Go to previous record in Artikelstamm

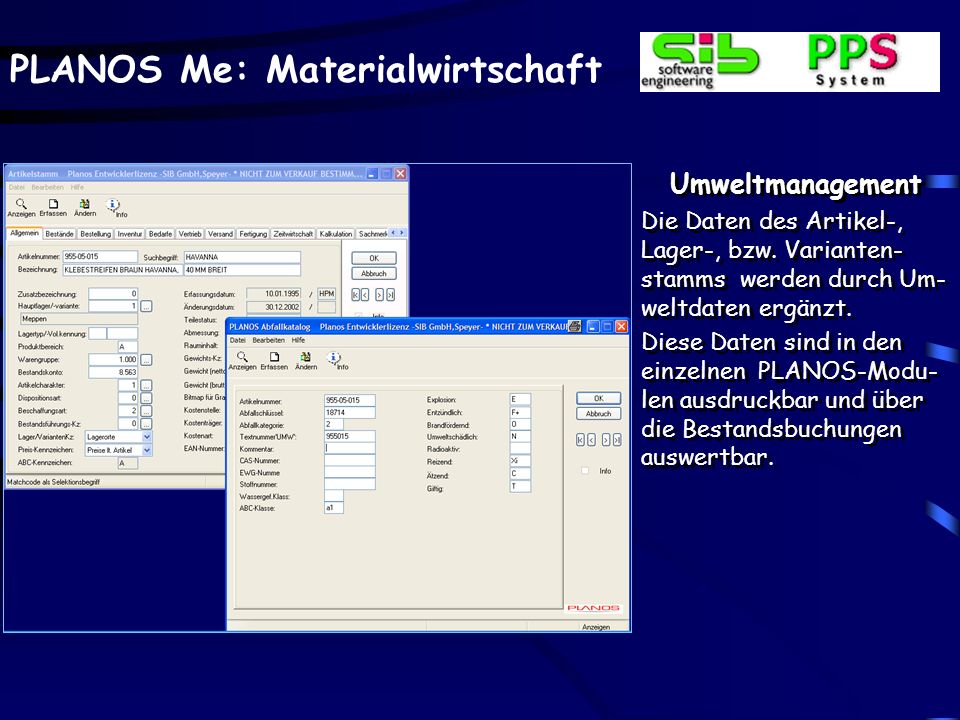click(x=366, y=295)
